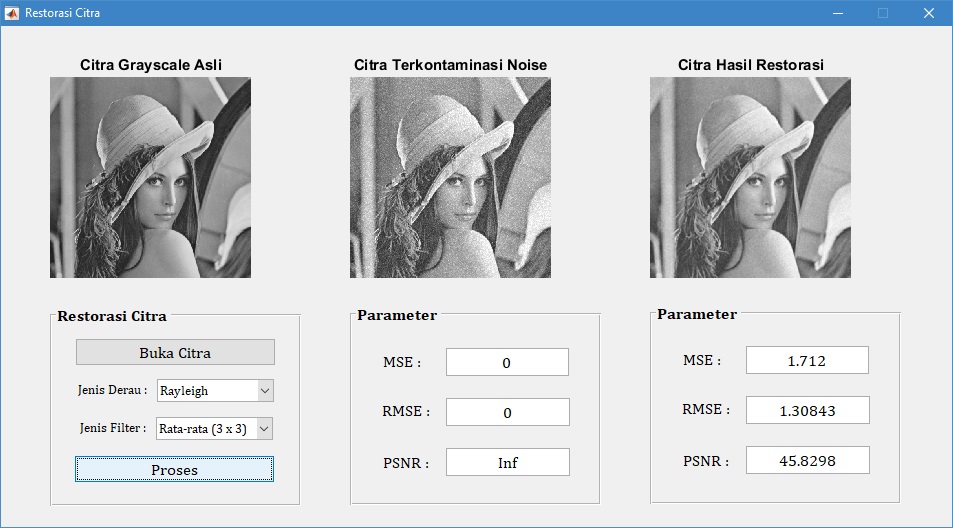
Task: Click the PSNR field showing Inf
Action: coord(507,462)
